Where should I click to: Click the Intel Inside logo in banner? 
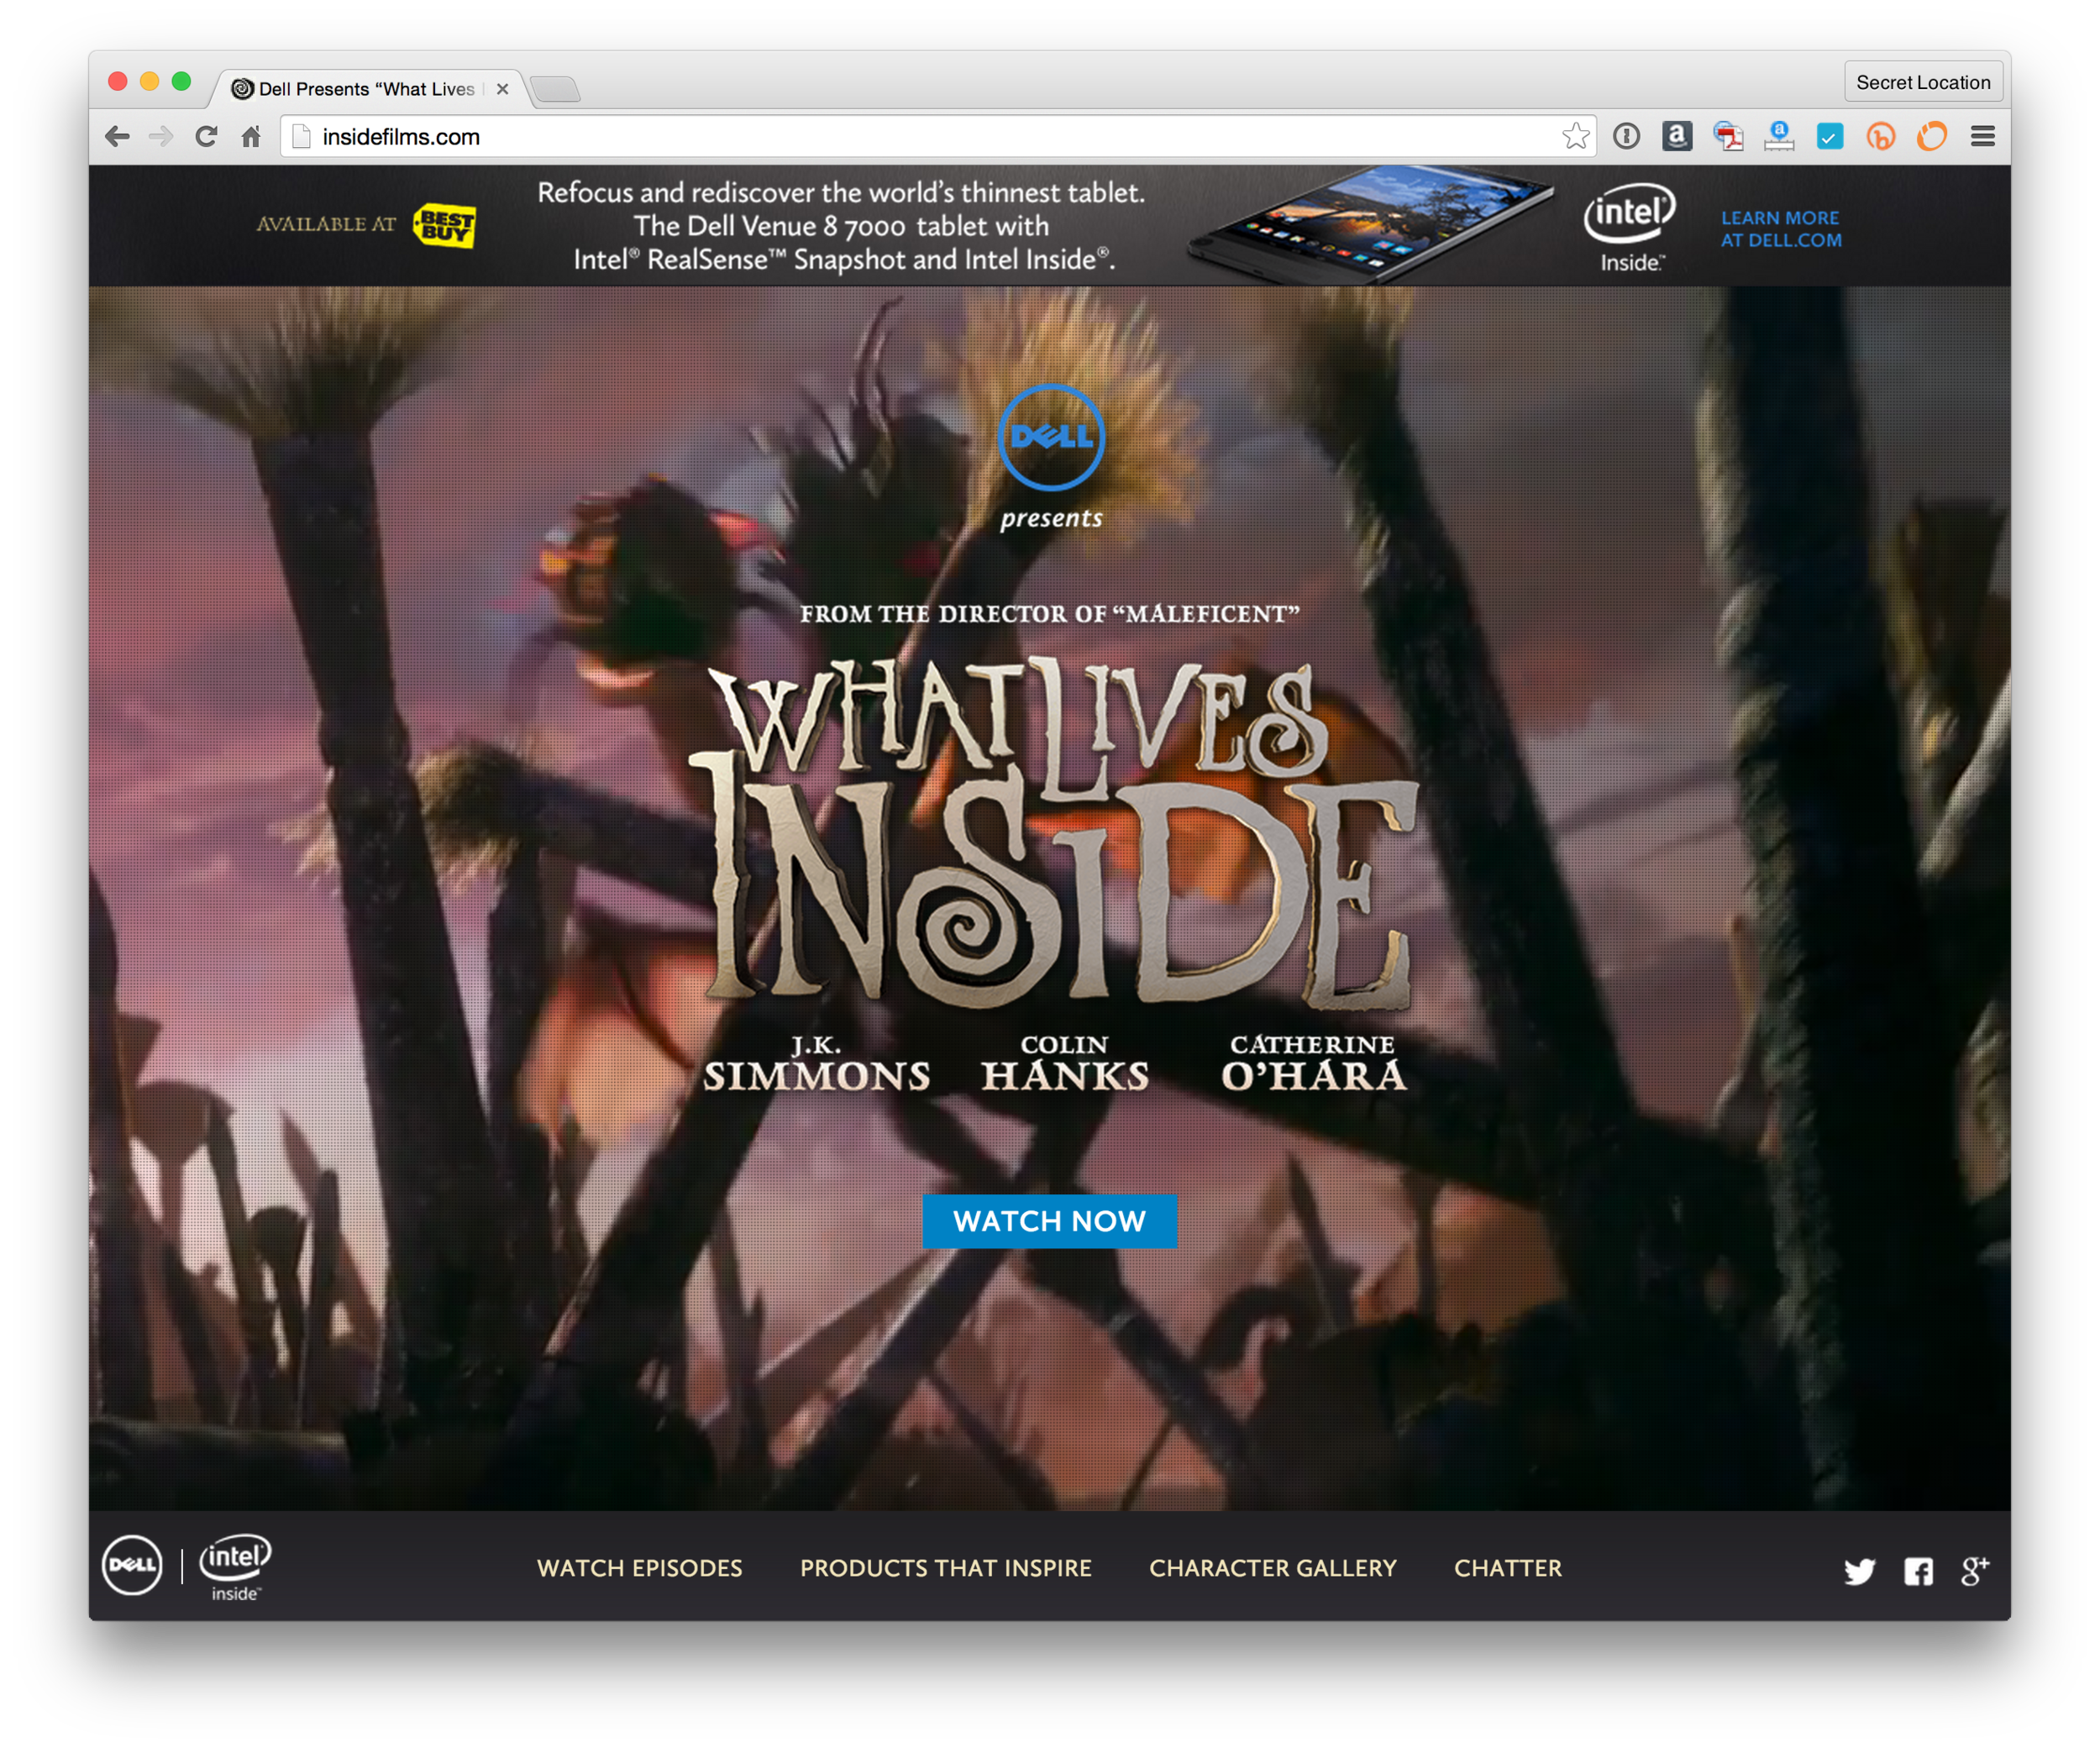point(1630,227)
